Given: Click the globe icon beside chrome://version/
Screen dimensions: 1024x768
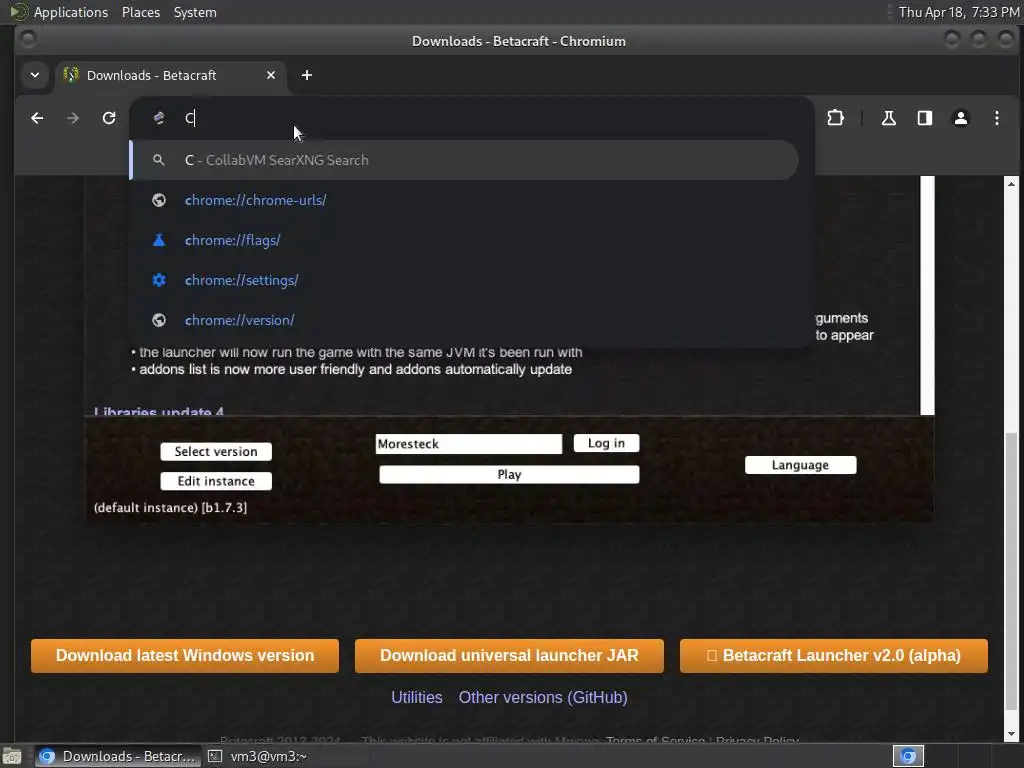Looking at the screenshot, I should (159, 320).
